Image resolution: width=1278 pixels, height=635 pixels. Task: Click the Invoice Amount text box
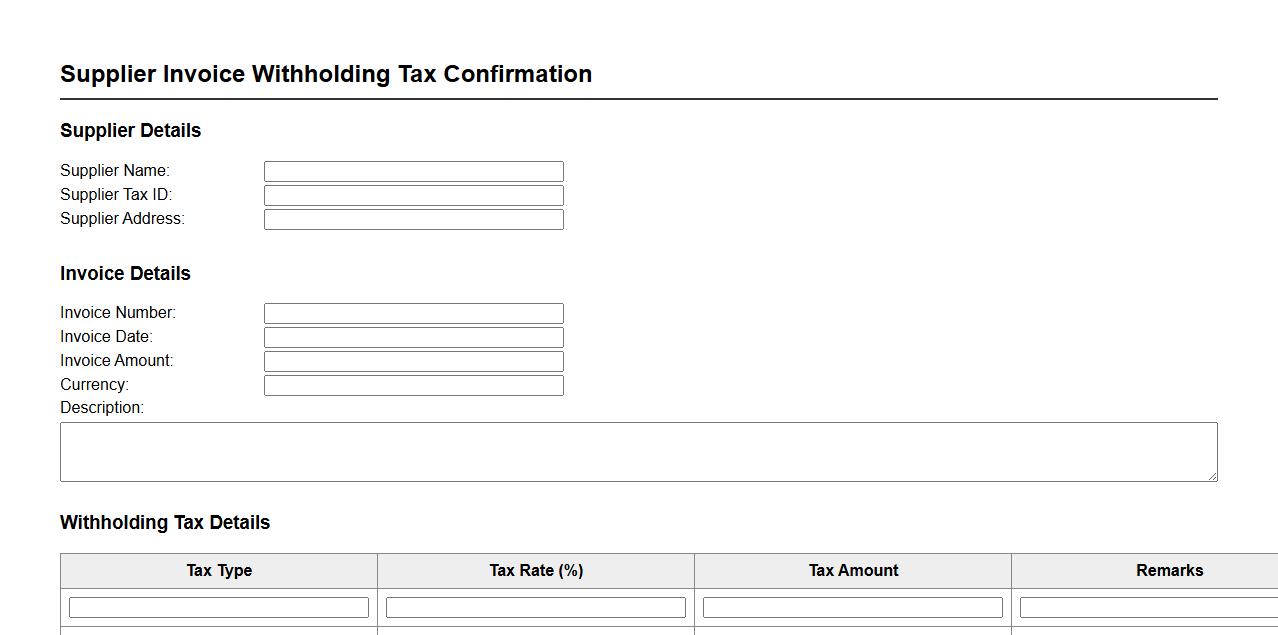click(413, 361)
